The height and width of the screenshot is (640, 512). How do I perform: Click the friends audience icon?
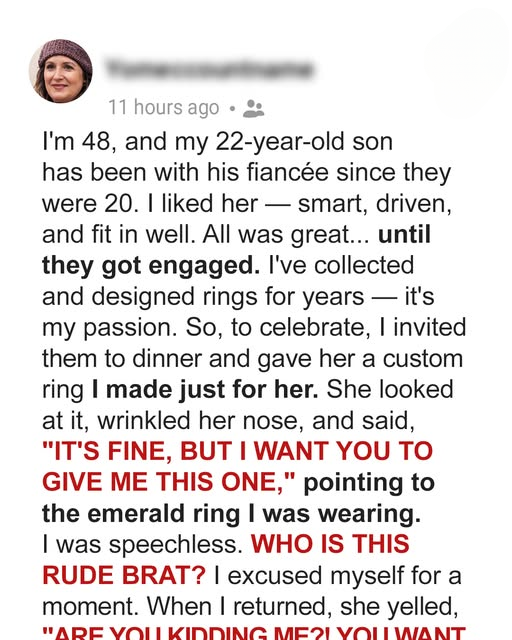click(x=254, y=109)
